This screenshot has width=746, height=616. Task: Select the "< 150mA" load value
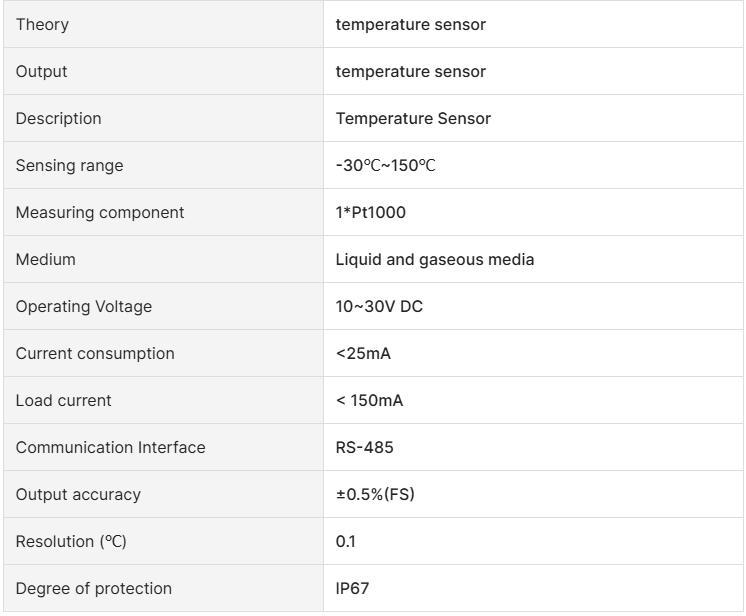tap(369, 400)
